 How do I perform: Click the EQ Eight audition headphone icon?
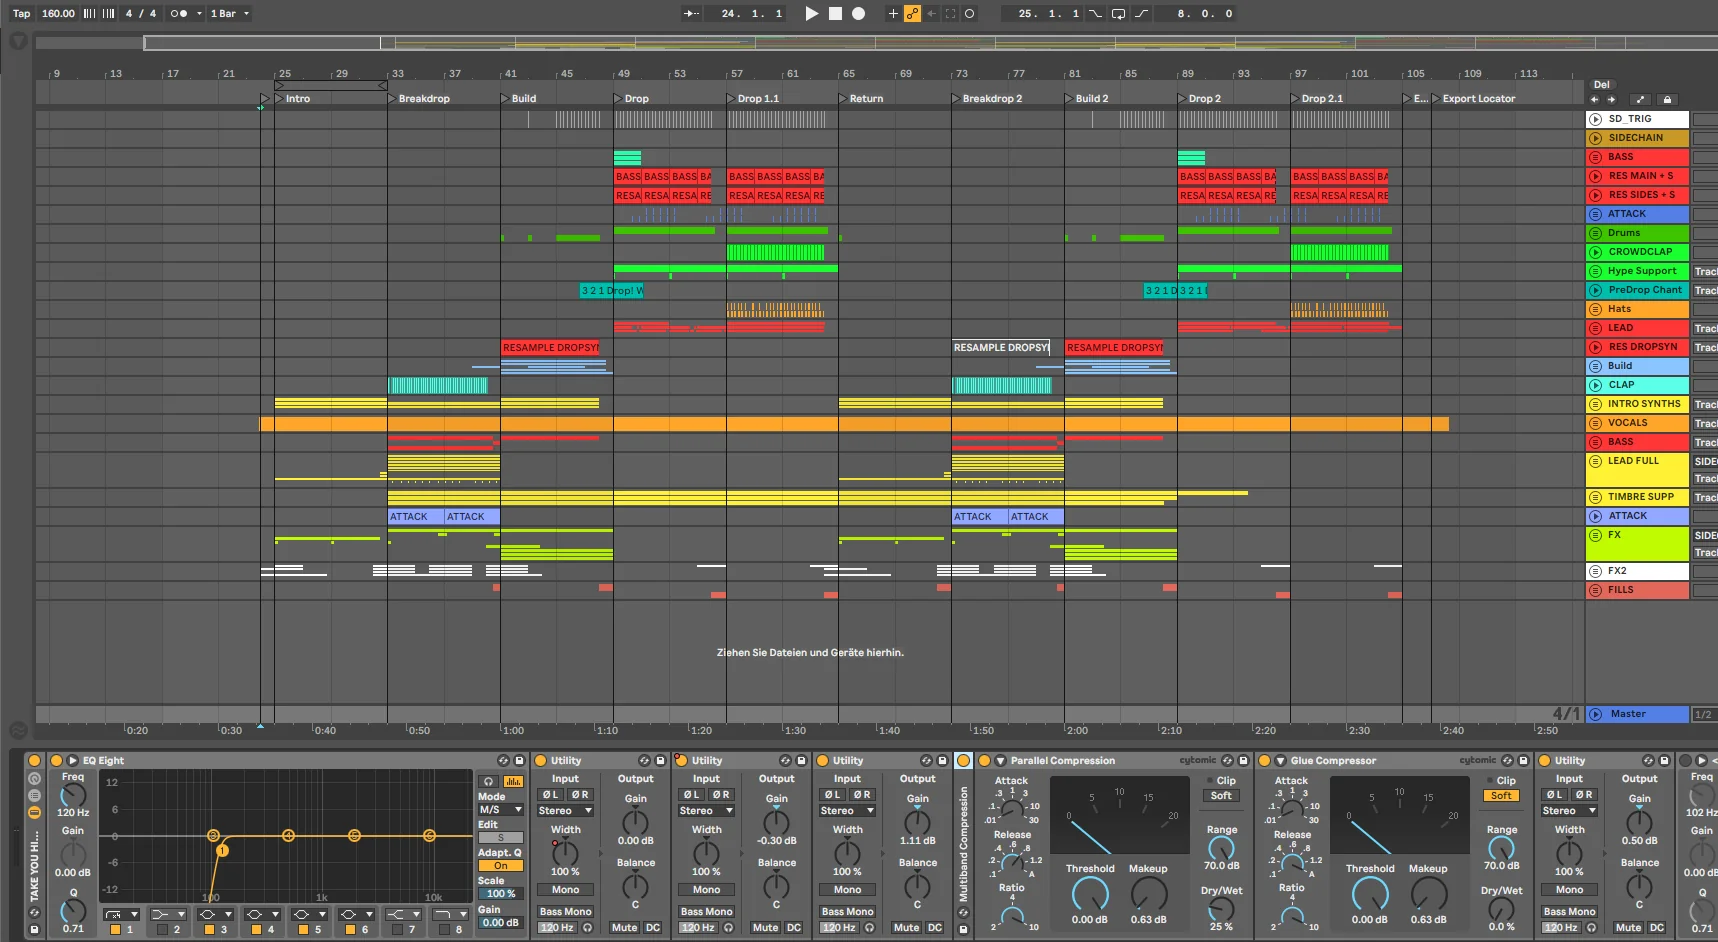488,781
